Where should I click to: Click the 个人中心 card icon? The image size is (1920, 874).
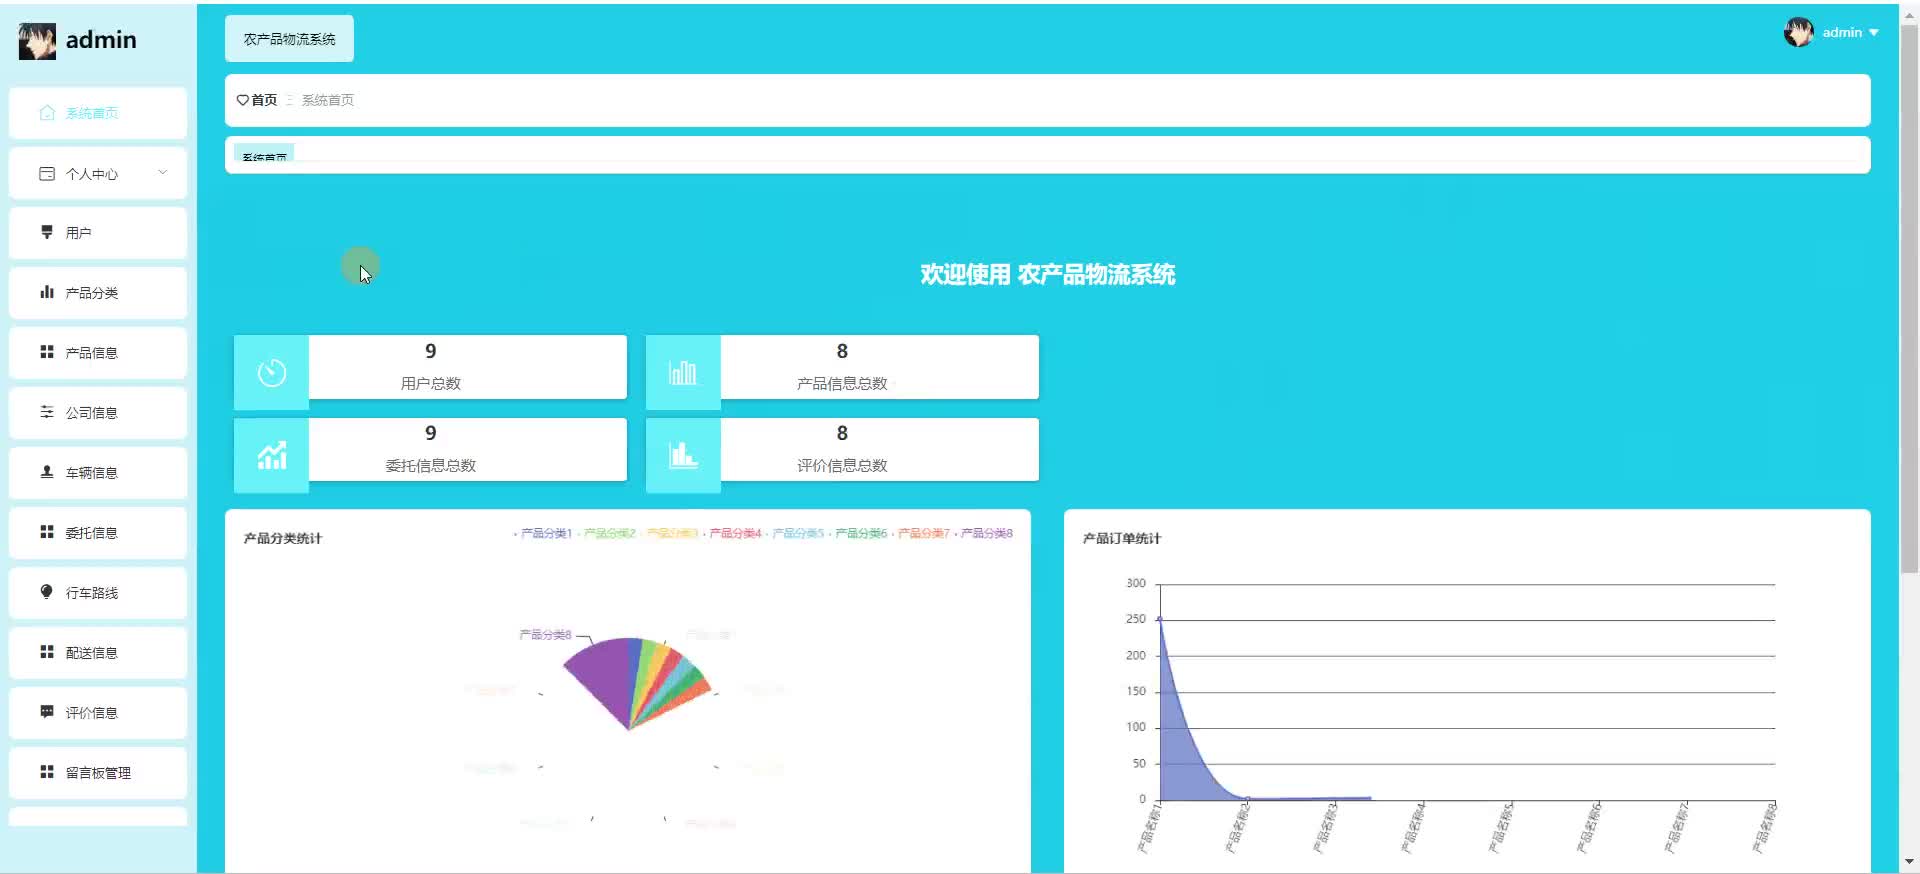pos(47,173)
